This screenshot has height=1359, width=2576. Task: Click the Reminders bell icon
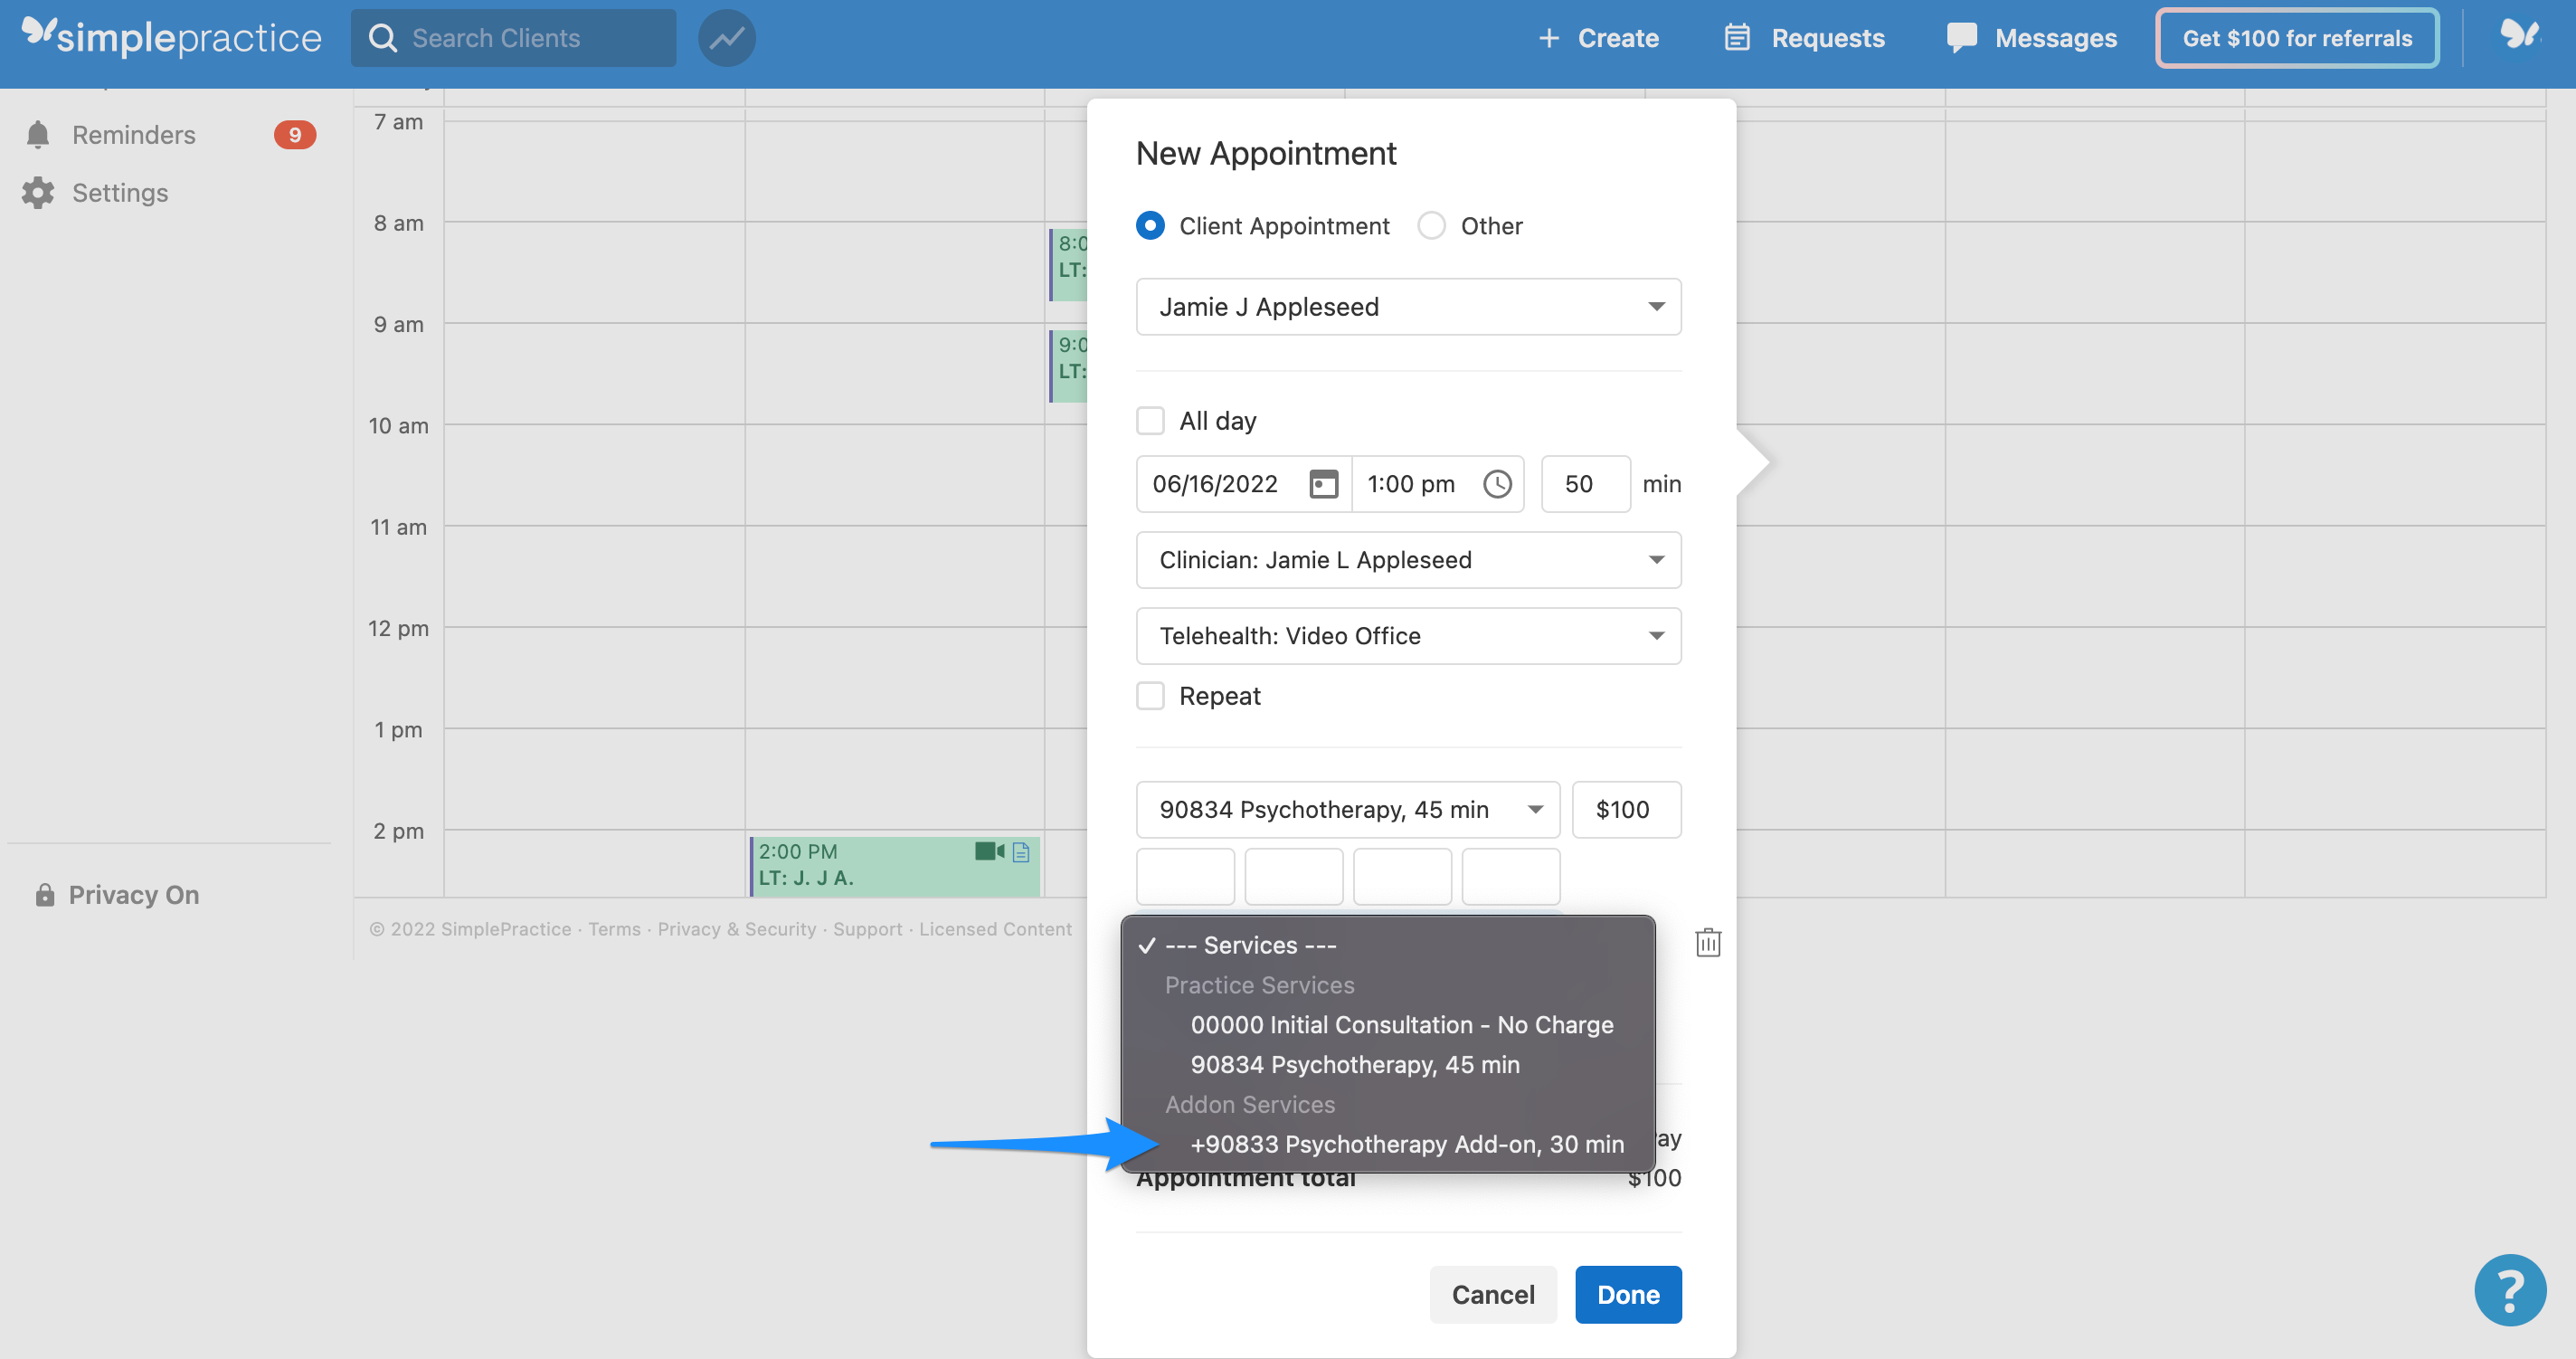click(37, 134)
